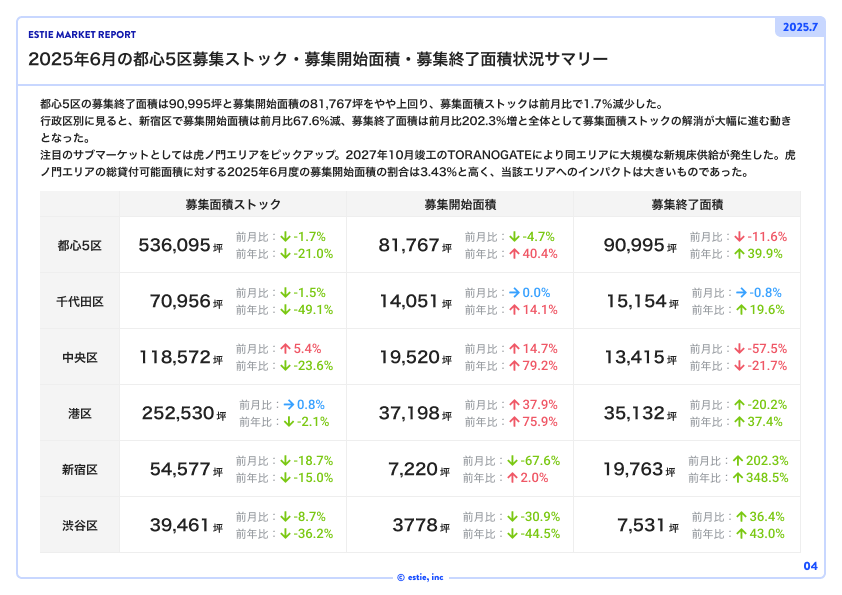Click the ESTIE MARKET REPORT heading
Screen dimensions: 842x595
click(82, 34)
